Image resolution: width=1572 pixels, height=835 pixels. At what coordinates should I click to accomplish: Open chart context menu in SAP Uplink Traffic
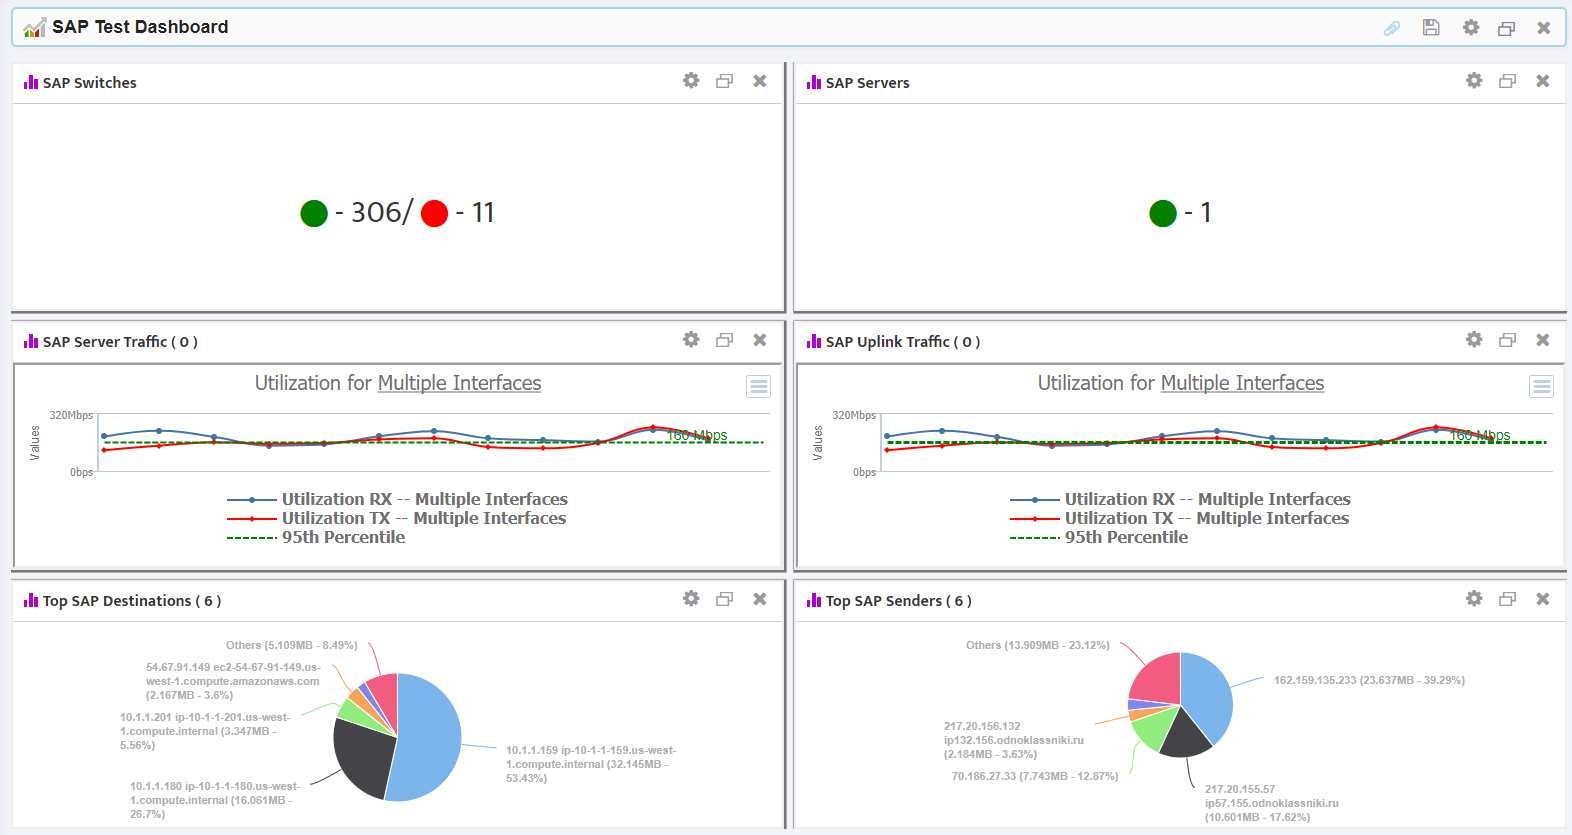click(1542, 387)
